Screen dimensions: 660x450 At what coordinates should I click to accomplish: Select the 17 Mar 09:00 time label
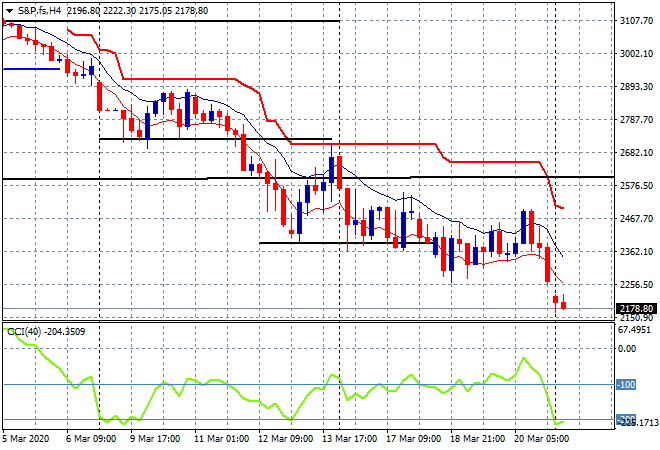[413, 439]
